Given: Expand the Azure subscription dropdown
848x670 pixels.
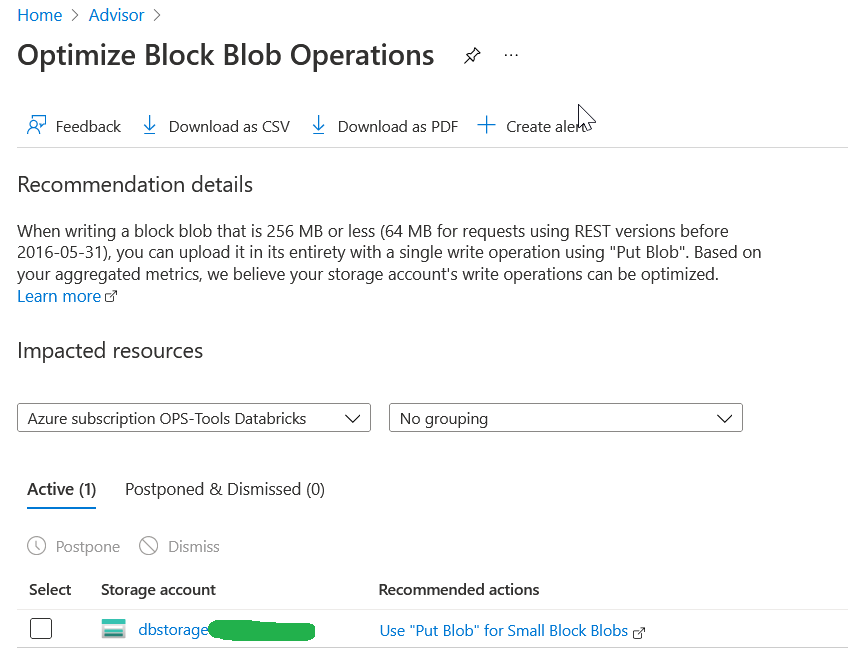Looking at the screenshot, I should 194,418.
